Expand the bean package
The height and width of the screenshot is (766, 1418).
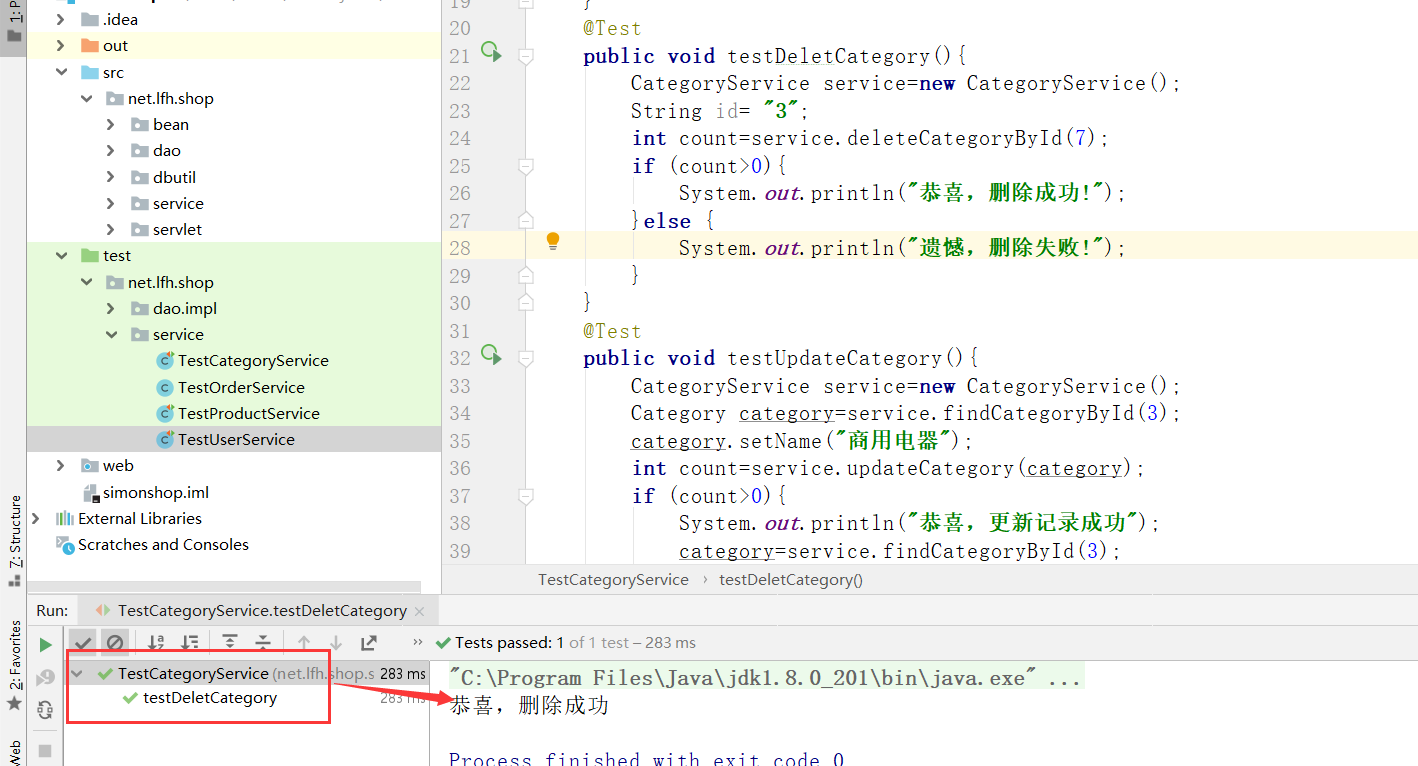pos(110,124)
